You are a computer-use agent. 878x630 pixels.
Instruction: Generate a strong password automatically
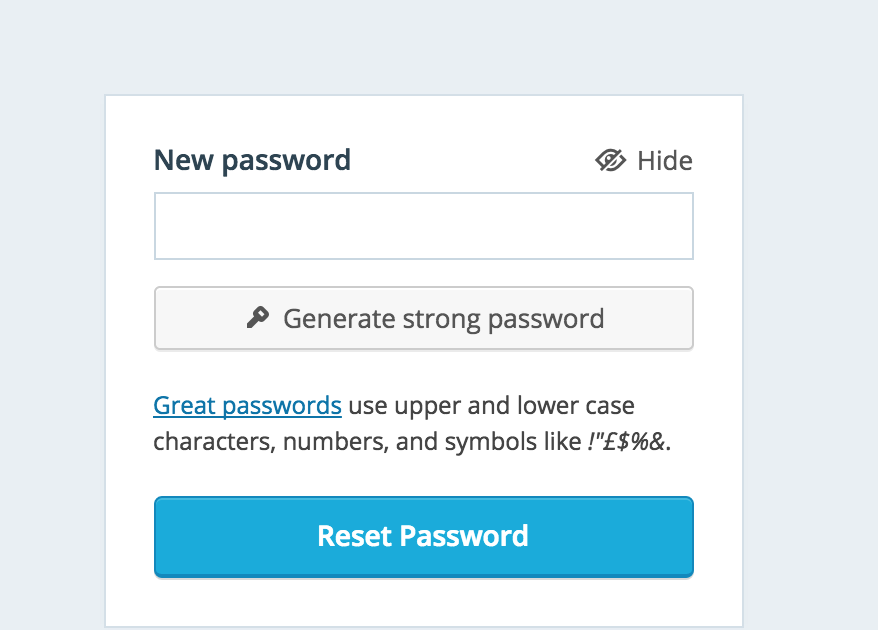(x=424, y=318)
